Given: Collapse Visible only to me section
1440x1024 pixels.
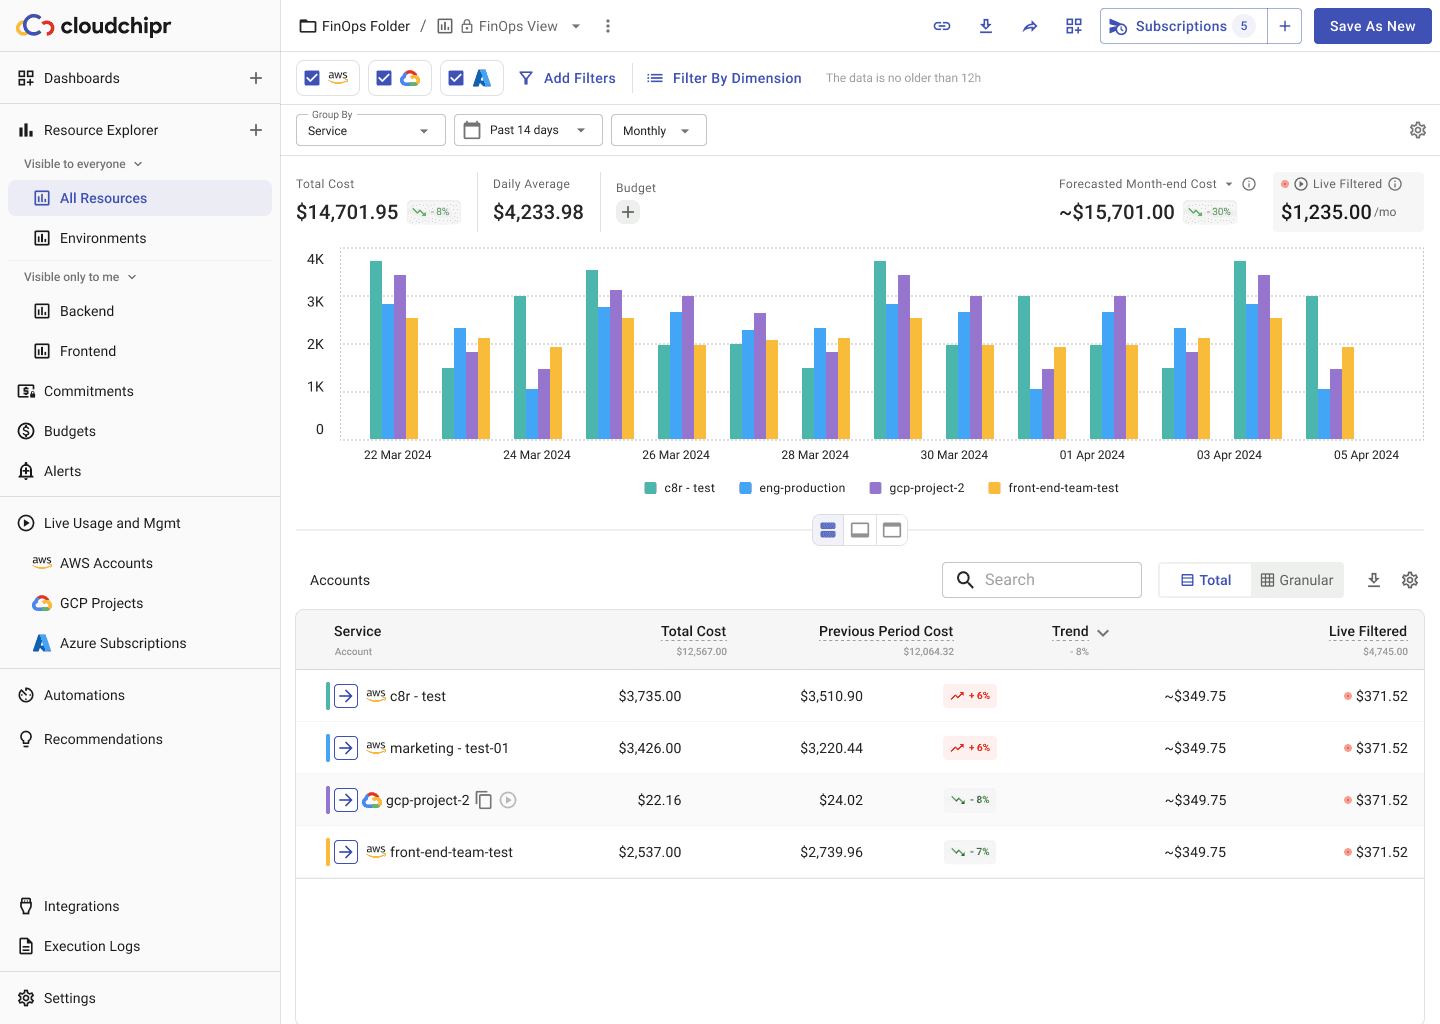Looking at the screenshot, I should tap(132, 277).
